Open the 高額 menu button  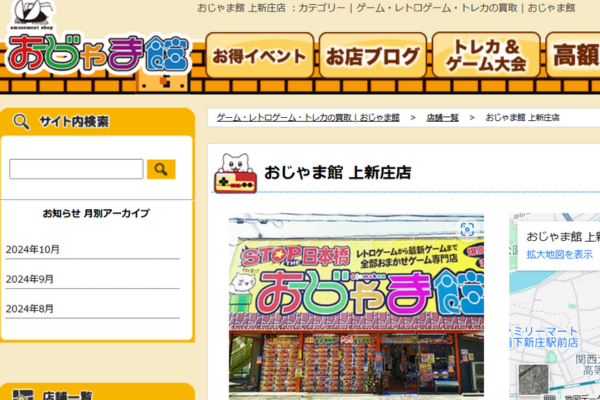(573, 56)
